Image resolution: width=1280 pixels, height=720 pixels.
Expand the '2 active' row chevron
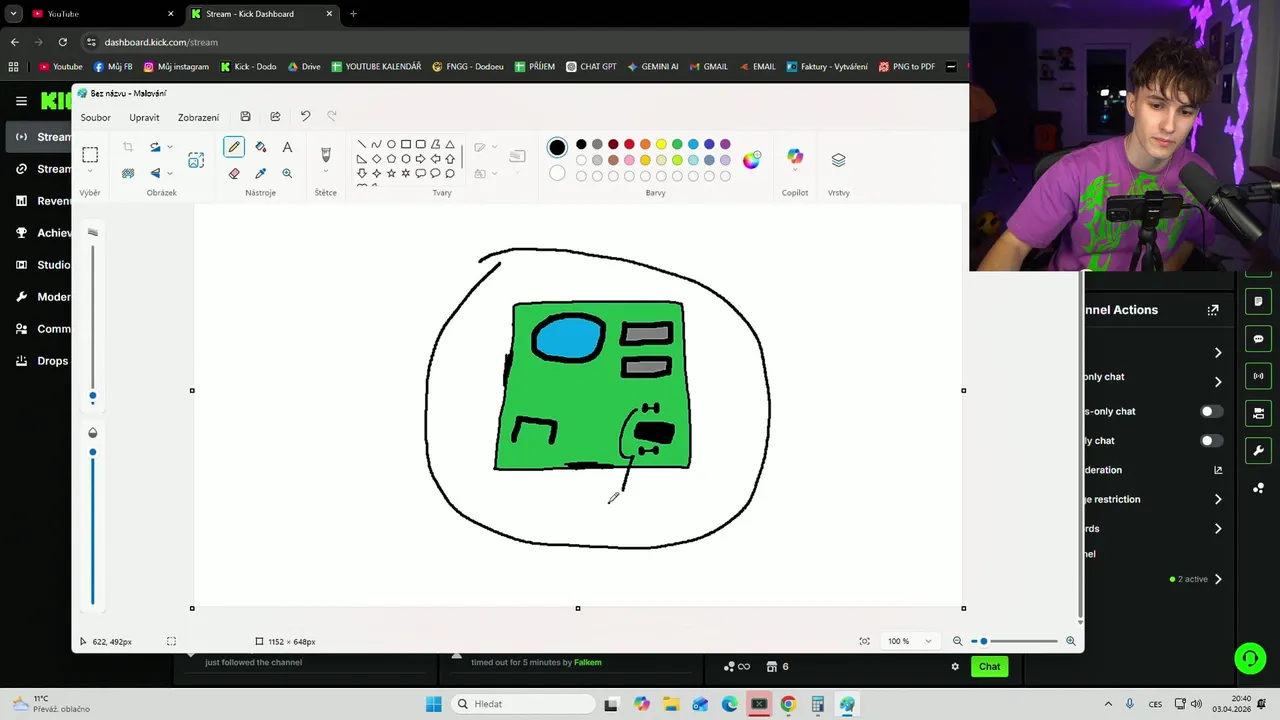[1218, 579]
